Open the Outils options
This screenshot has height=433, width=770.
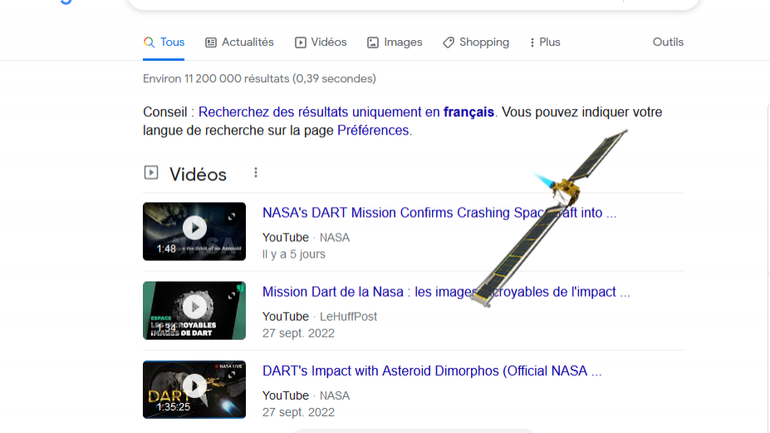pyautogui.click(x=668, y=42)
